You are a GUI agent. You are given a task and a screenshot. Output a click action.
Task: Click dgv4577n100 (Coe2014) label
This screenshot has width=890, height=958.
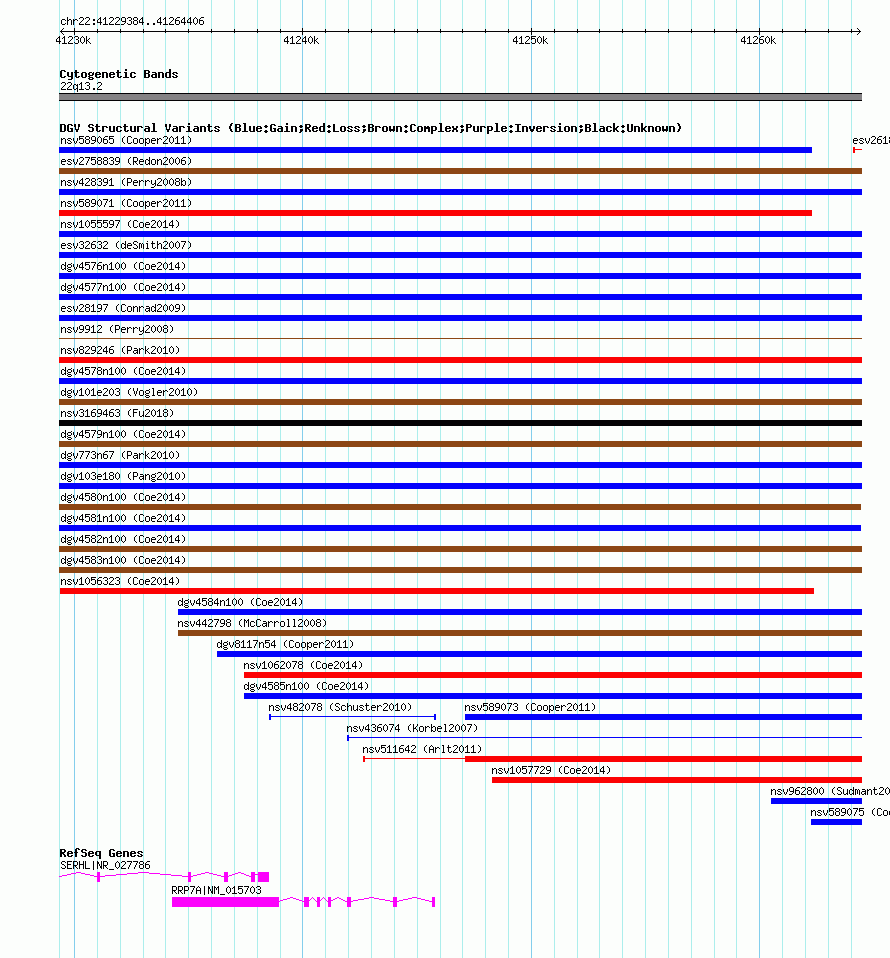click(x=123, y=287)
